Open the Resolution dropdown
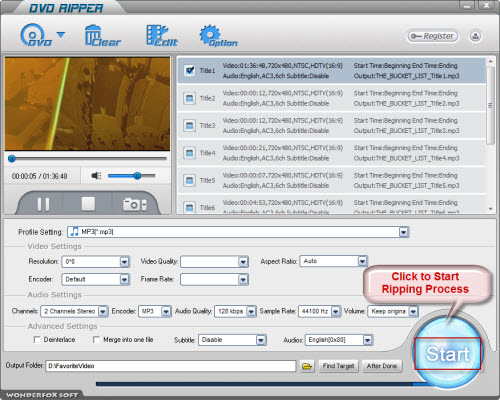The image size is (500, 400). (x=124, y=262)
